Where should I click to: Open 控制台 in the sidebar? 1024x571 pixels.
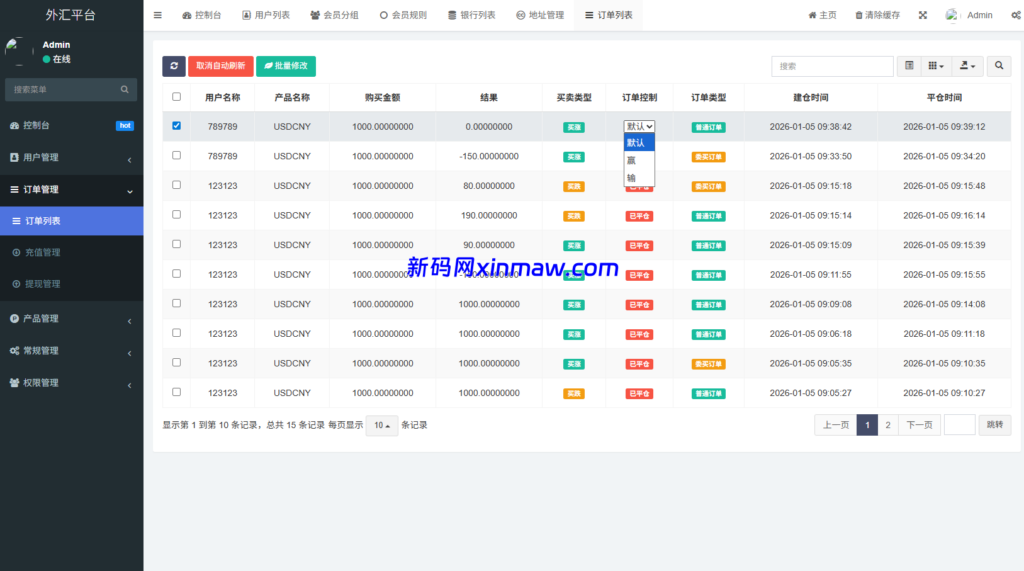pyautogui.click(x=71, y=125)
